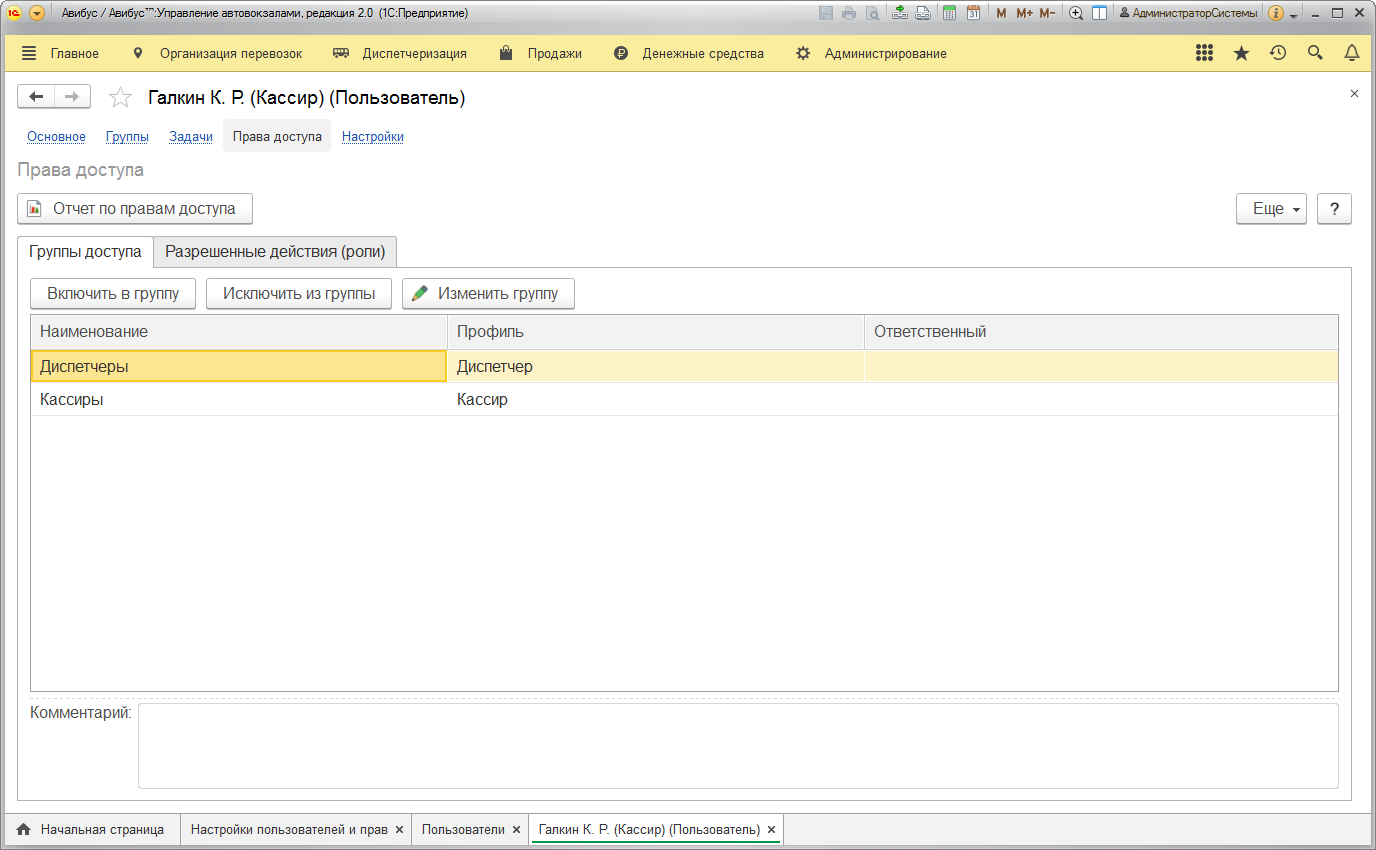Click the global search magnifier icon
This screenshot has height=850, width=1376.
[x=1315, y=53]
